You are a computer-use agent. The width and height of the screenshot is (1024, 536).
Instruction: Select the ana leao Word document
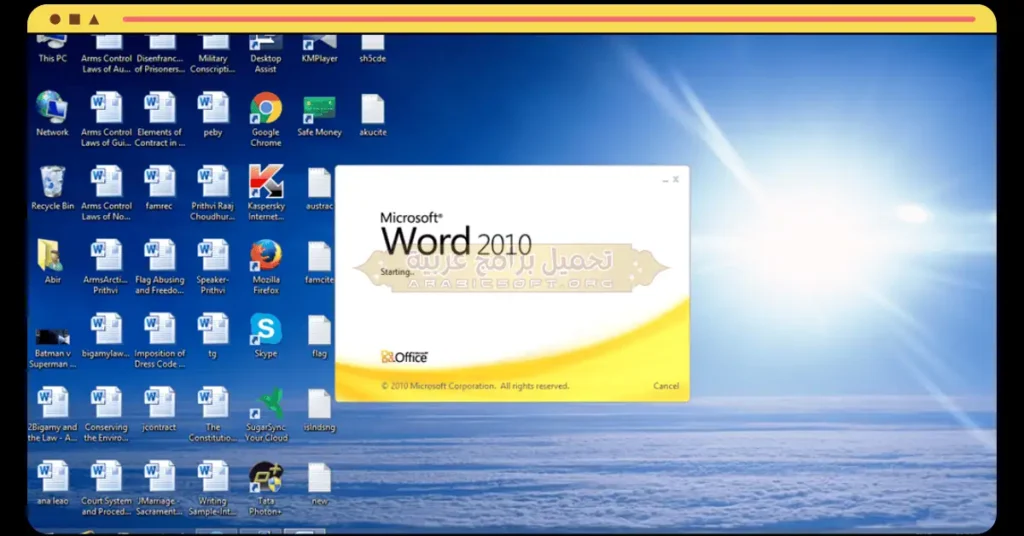[52, 477]
